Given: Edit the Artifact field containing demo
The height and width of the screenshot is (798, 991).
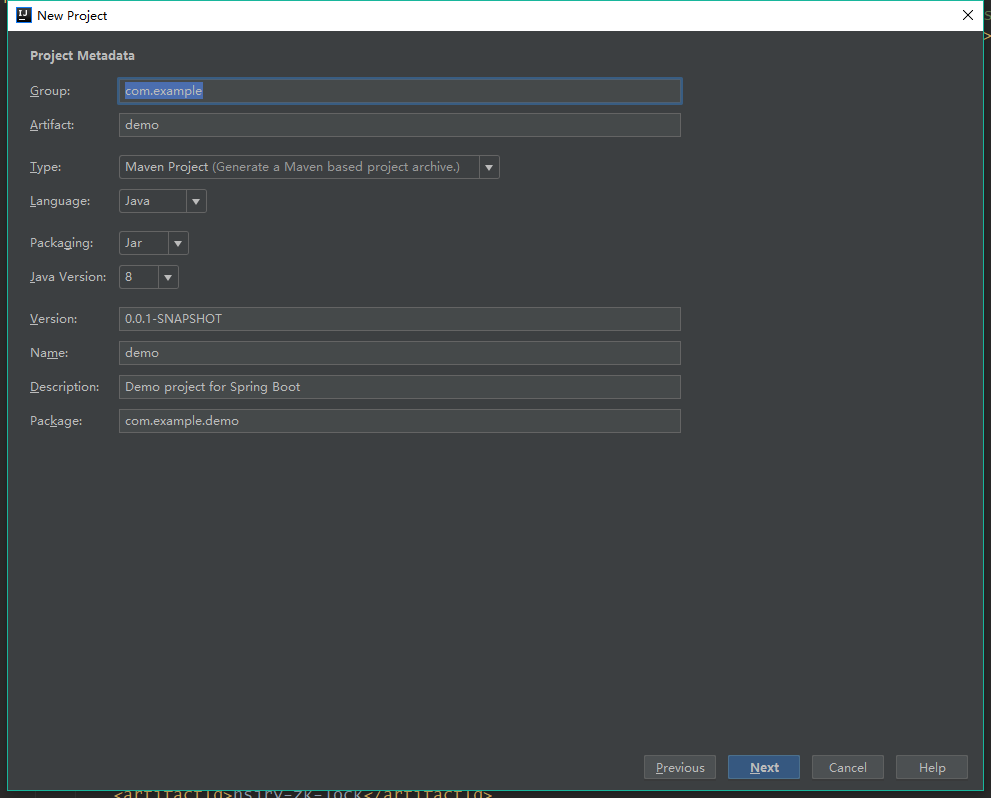Looking at the screenshot, I should (x=399, y=125).
